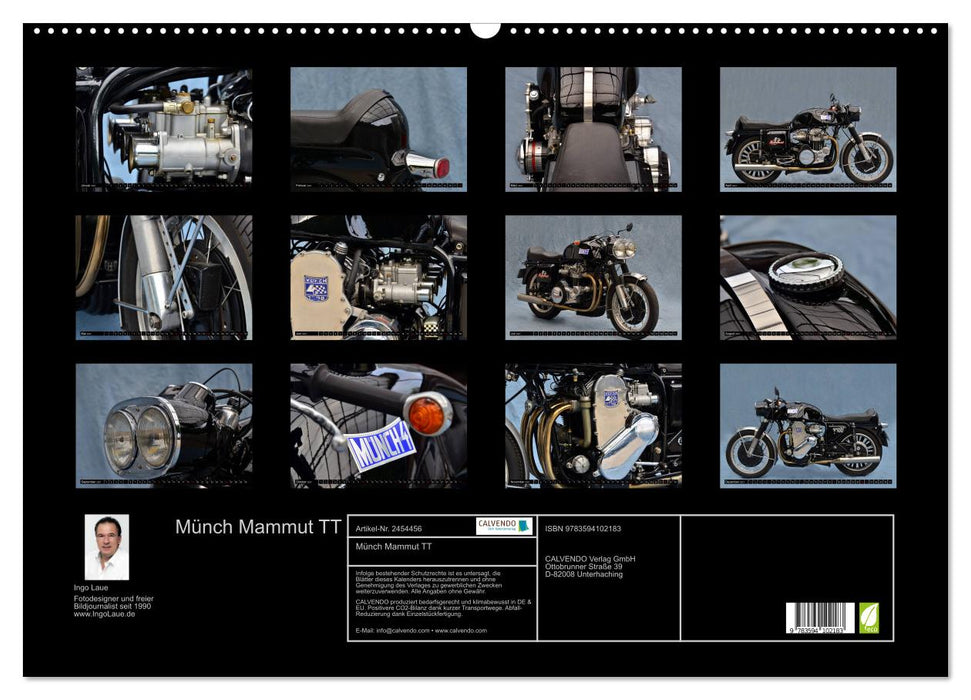This screenshot has height=700, width=971.
Task: Click the Münch Mammut TT heading
Action: click(258, 527)
